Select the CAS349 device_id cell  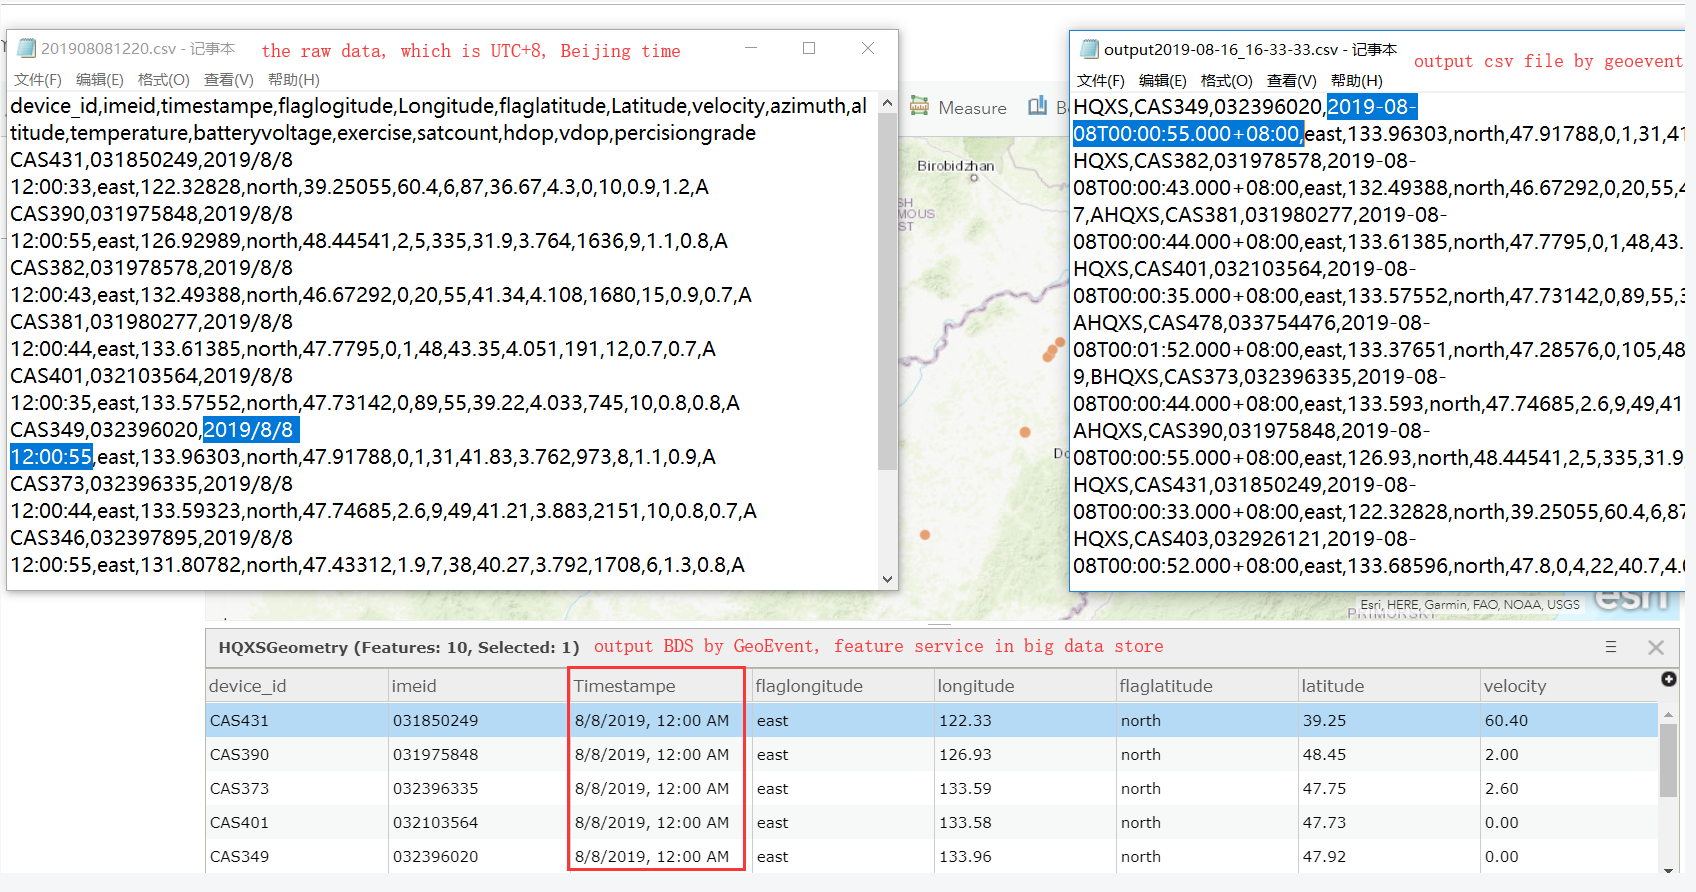point(297,856)
